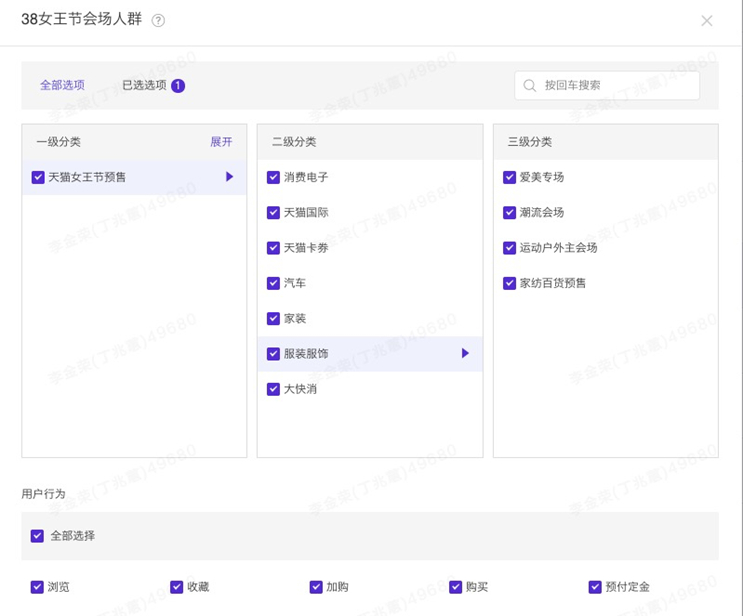Focus the 按回车搜索 search field

[x=607, y=85]
